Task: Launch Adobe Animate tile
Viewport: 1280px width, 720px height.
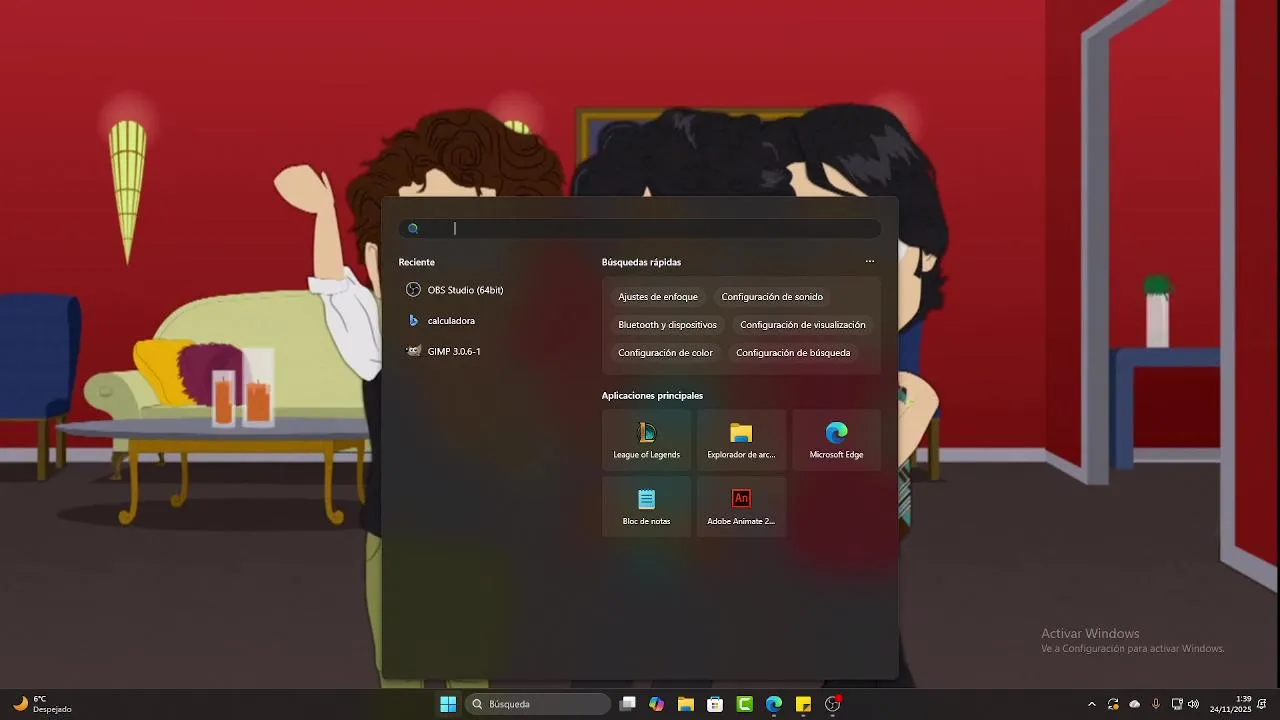Action: click(x=741, y=506)
